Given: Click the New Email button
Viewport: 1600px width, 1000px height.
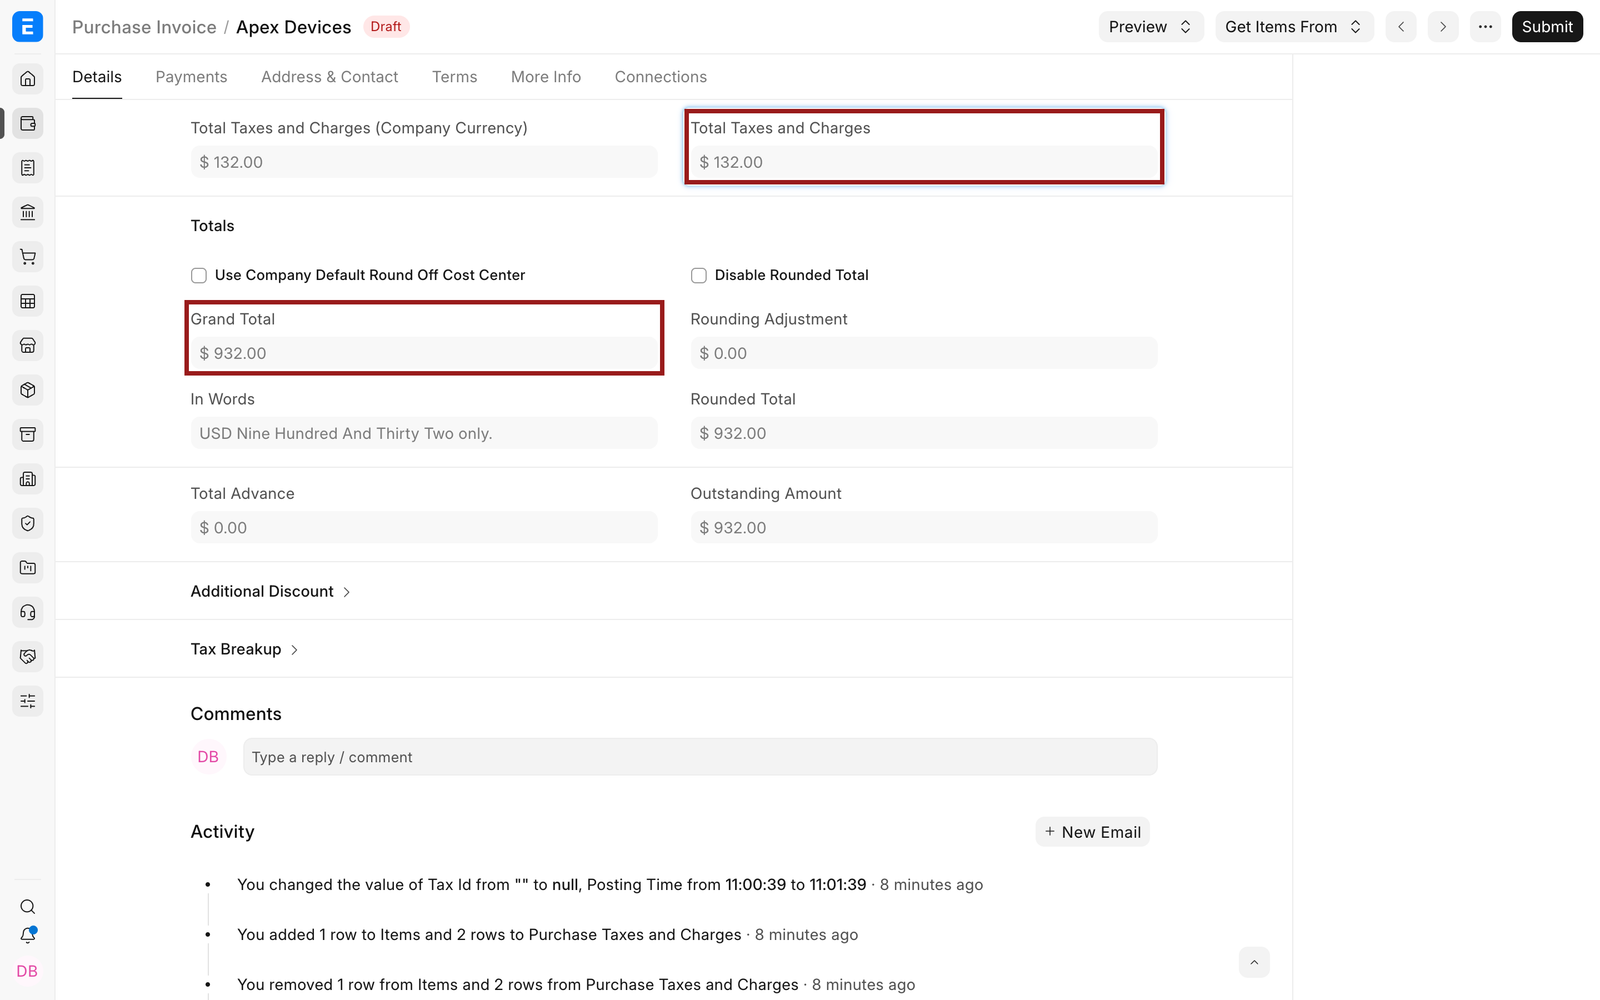Looking at the screenshot, I should 1092,832.
